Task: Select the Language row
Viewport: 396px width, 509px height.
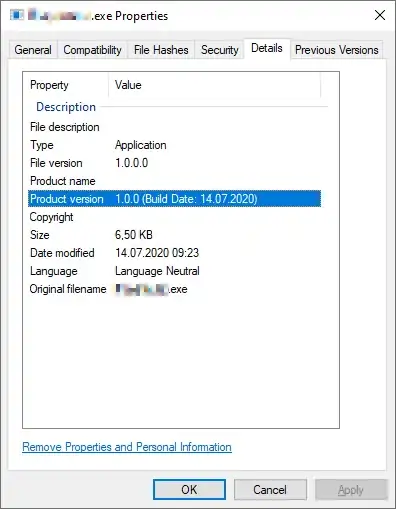Action: 174,271
